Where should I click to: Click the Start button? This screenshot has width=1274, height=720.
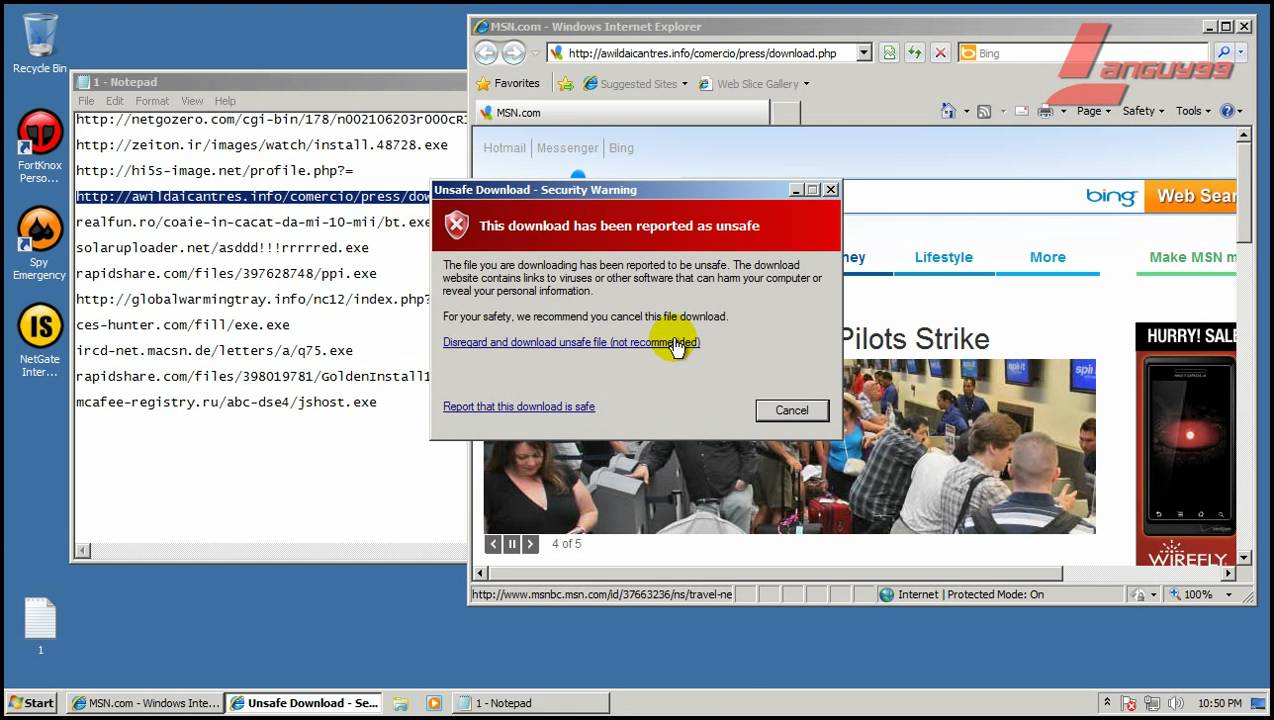point(31,703)
